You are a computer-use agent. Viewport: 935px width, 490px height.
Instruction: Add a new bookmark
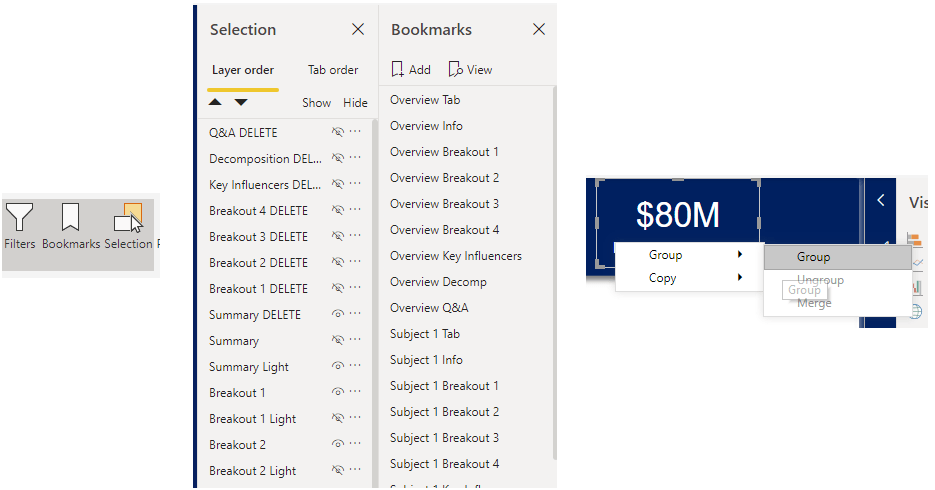[x=411, y=70]
